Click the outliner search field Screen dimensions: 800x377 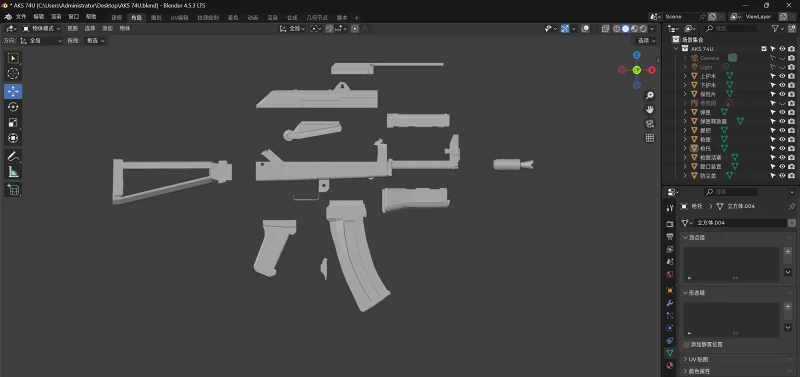click(730, 29)
